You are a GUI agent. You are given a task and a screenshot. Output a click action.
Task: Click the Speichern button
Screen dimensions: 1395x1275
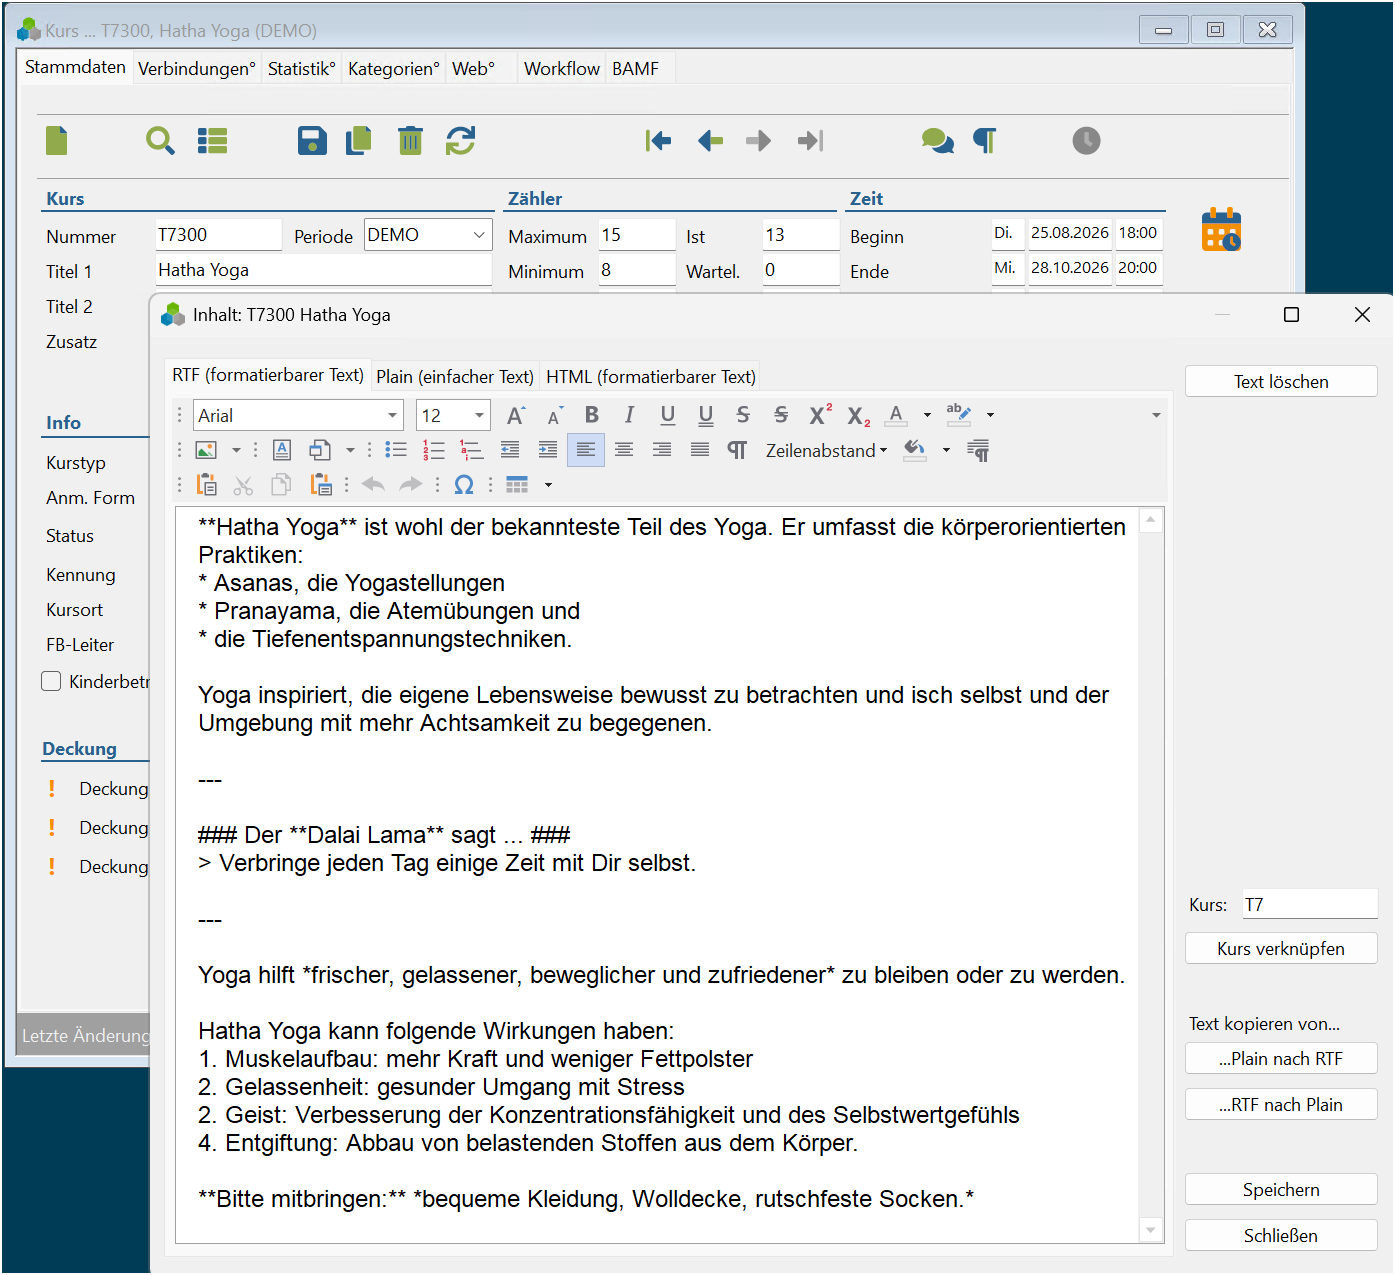pyautogui.click(x=1281, y=1190)
